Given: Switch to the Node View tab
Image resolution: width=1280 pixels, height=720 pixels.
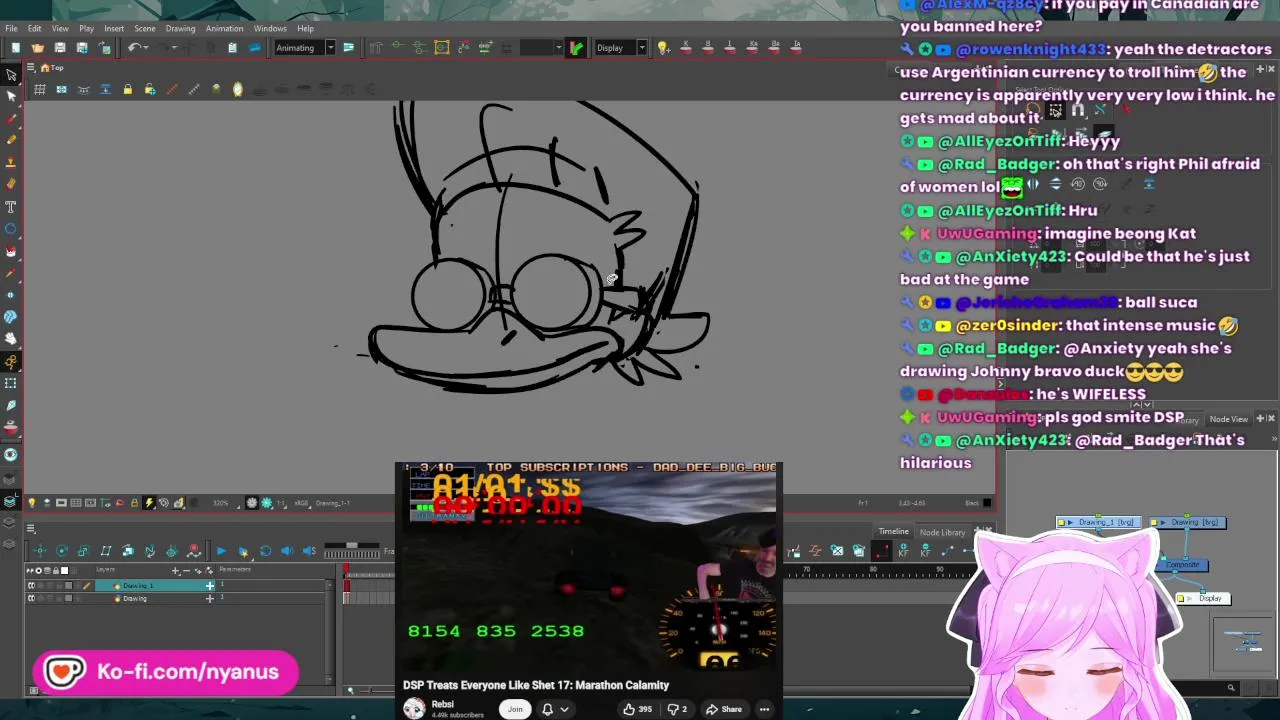Looking at the screenshot, I should coord(1228,419).
